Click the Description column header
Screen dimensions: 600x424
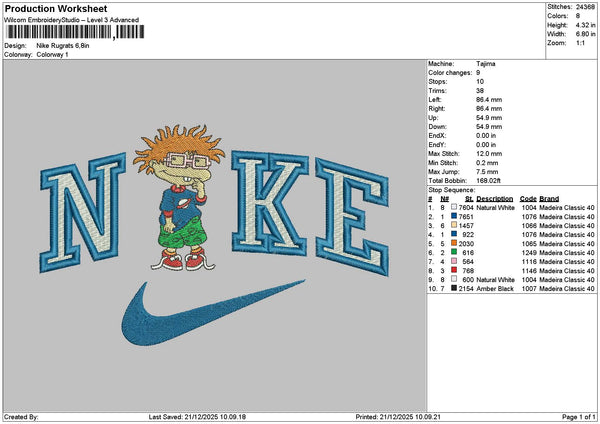494,199
